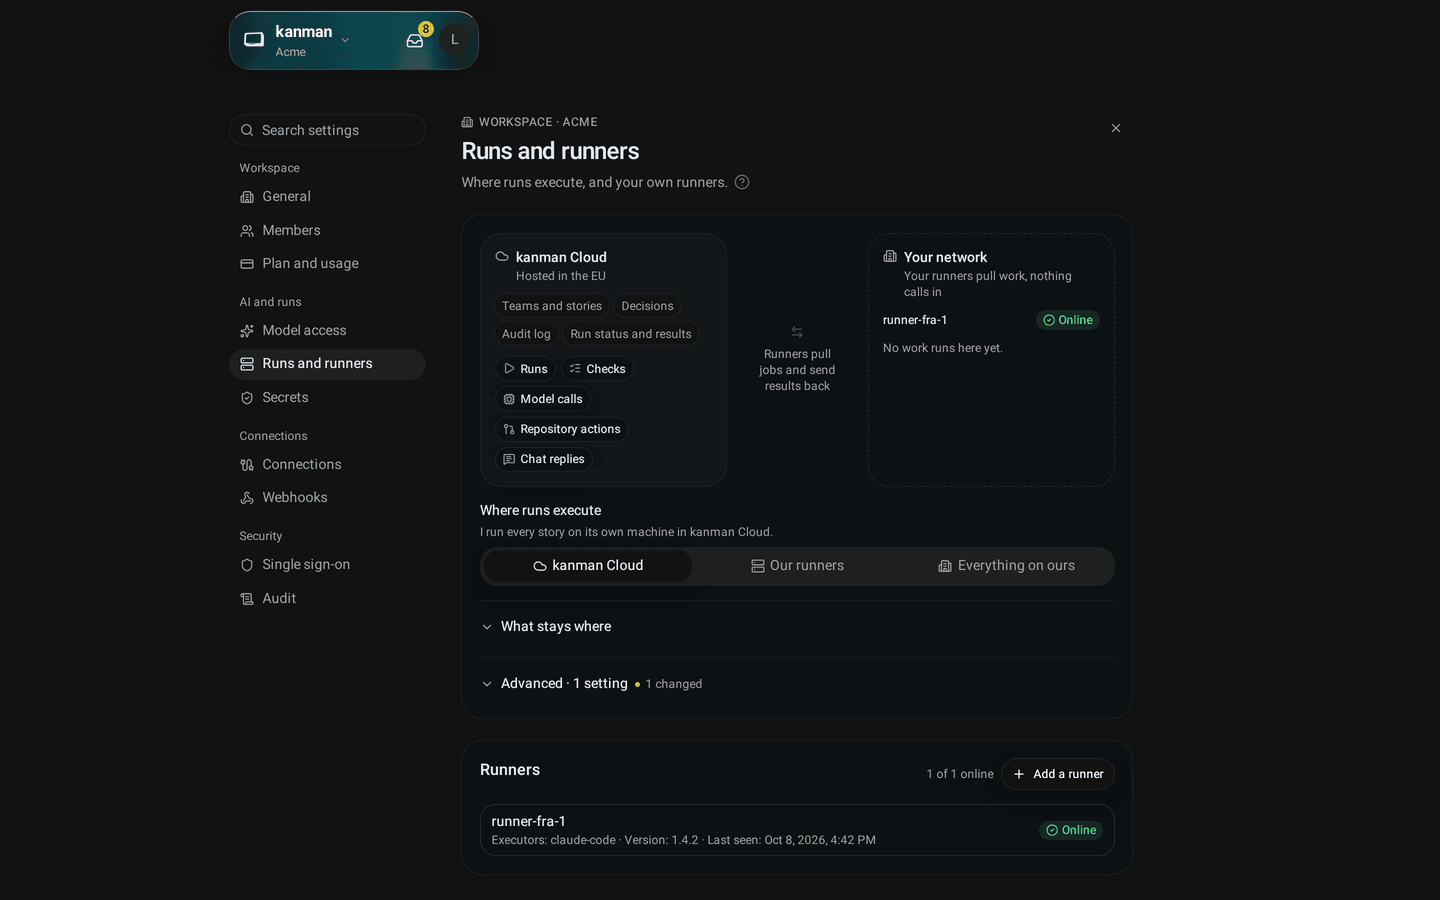Click the Decisions tag
The width and height of the screenshot is (1440, 900).
pos(647,306)
